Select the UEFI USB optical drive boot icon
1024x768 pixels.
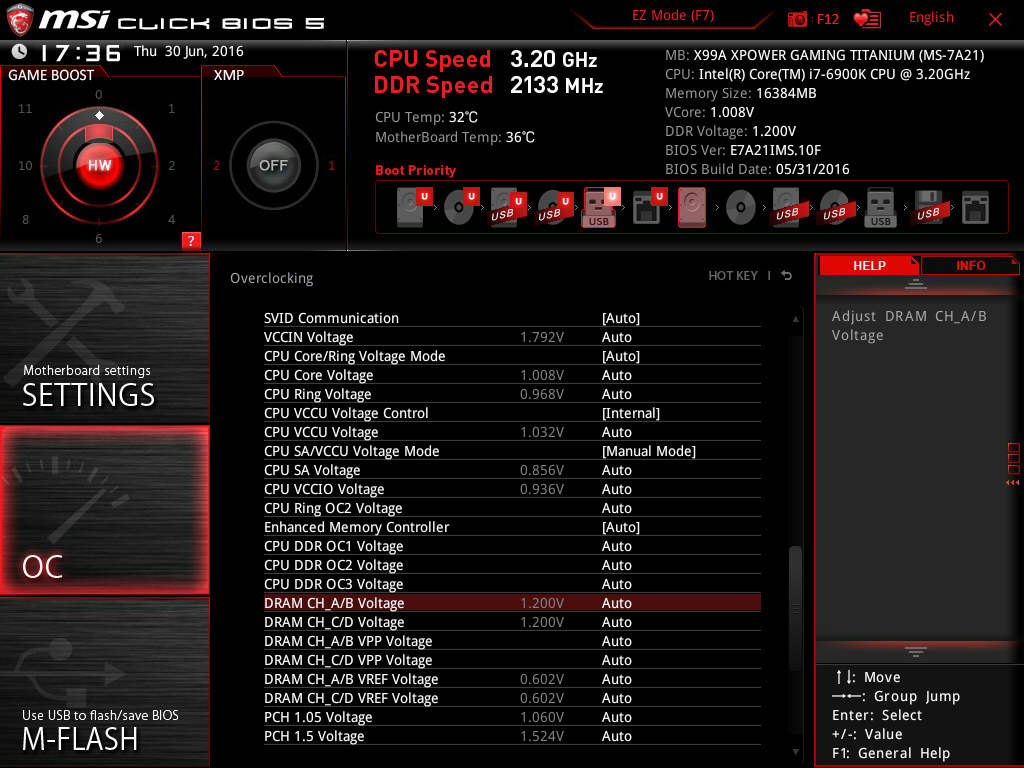pyautogui.click(x=554, y=207)
